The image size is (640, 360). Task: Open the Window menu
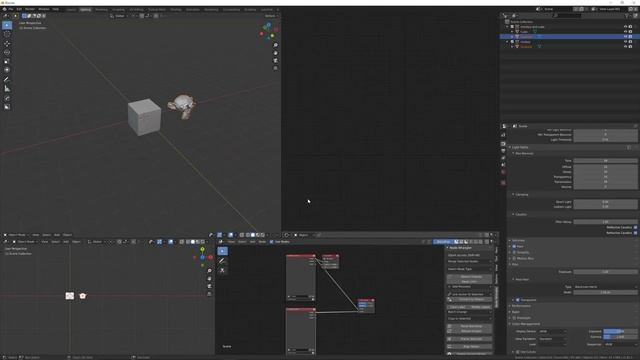pyautogui.click(x=43, y=9)
